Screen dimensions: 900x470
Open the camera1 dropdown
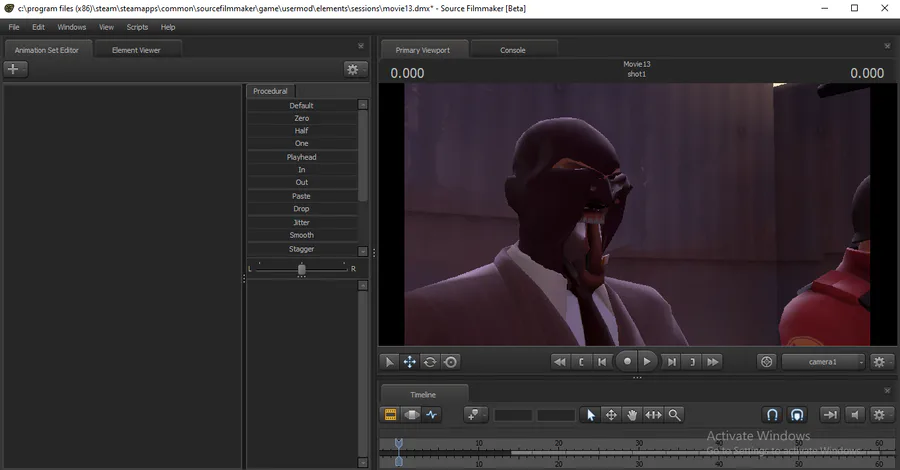823,362
